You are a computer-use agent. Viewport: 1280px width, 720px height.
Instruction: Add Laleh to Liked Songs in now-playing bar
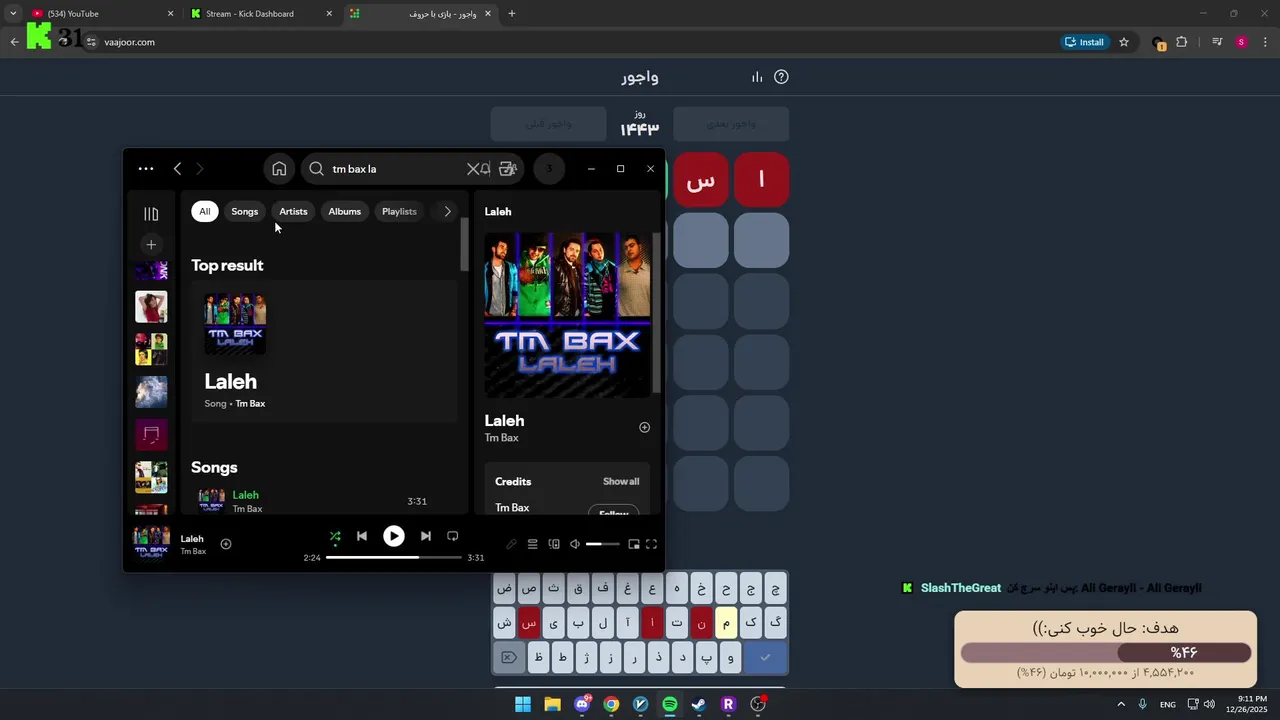[x=226, y=544]
